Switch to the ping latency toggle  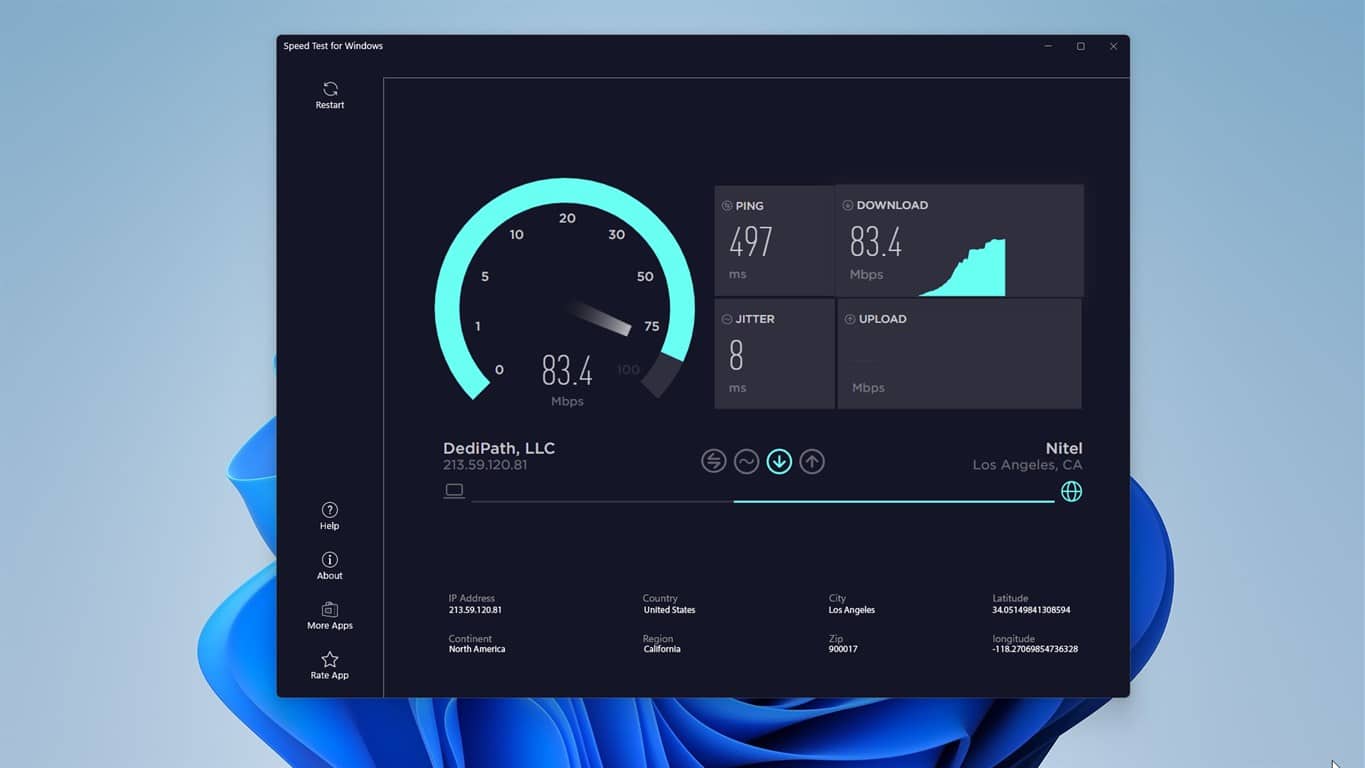point(713,461)
